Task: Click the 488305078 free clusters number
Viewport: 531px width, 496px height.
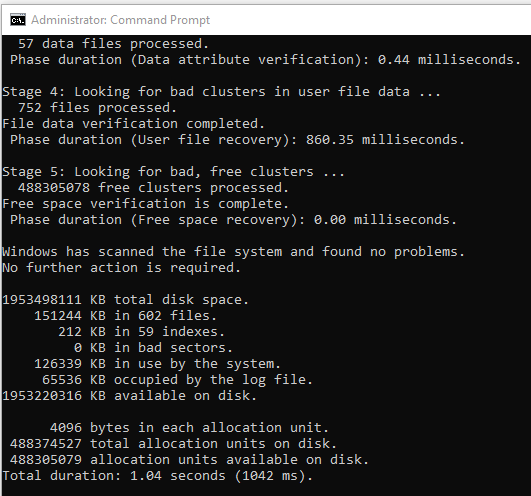Action: (x=54, y=188)
